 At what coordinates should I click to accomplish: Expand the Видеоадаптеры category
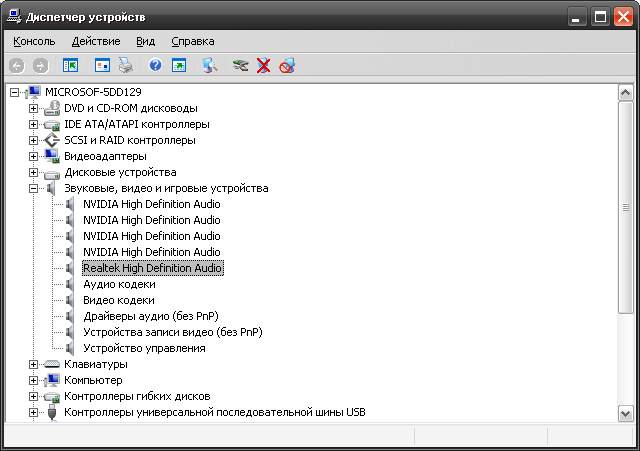pyautogui.click(x=33, y=156)
